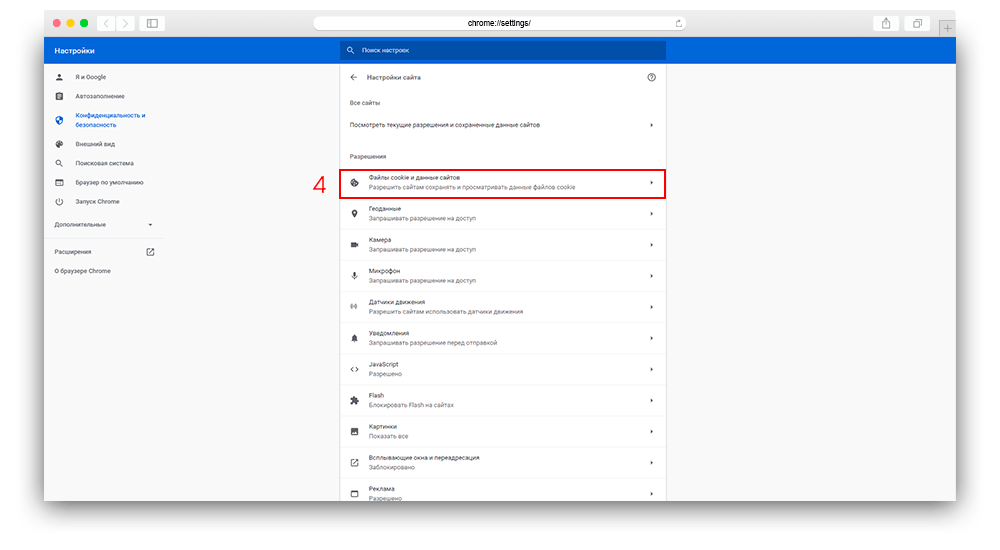Viewport: 1000px width, 550px height.
Task: Click the reload icon in address bar
Action: click(679, 24)
